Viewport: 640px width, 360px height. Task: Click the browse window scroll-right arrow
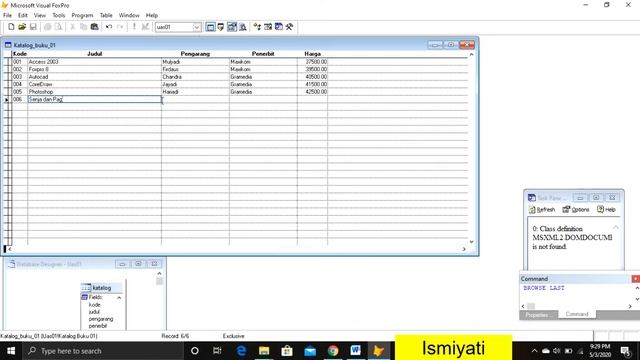[464, 249]
